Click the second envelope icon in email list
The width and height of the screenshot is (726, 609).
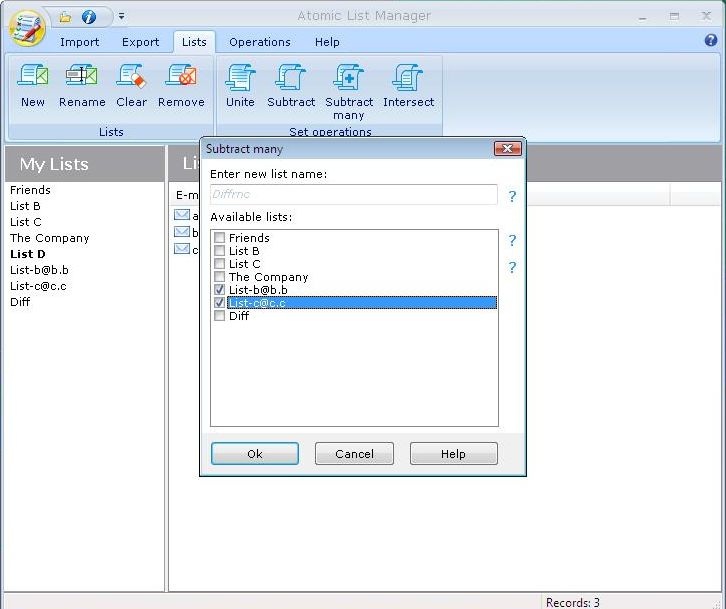tap(182, 232)
